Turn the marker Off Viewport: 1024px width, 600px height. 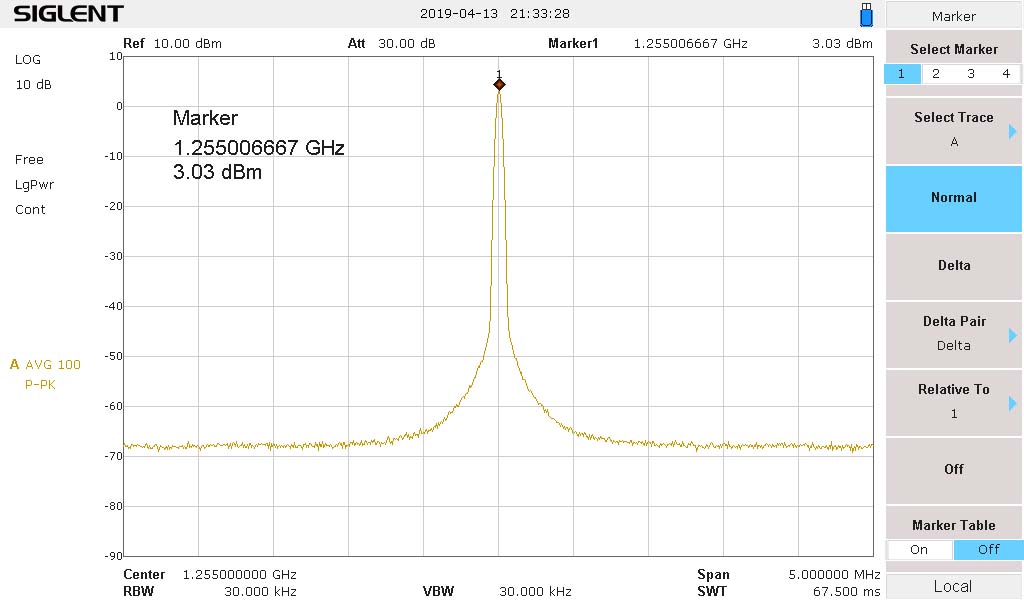pyautogui.click(x=953, y=469)
